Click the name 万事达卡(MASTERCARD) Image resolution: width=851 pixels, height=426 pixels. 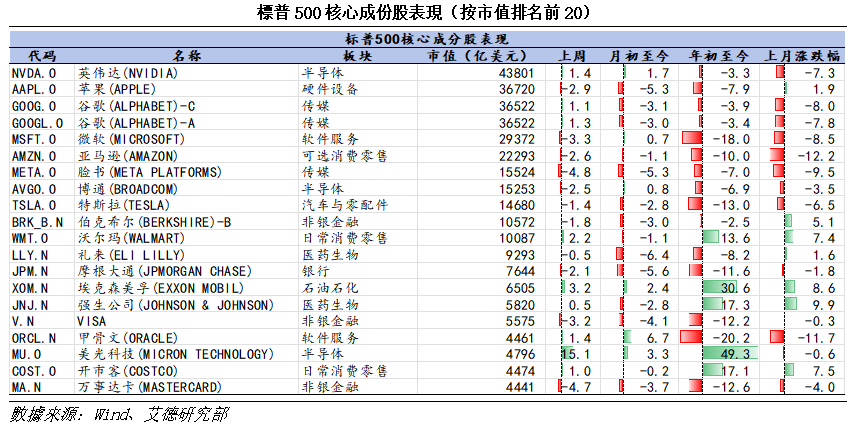point(150,387)
